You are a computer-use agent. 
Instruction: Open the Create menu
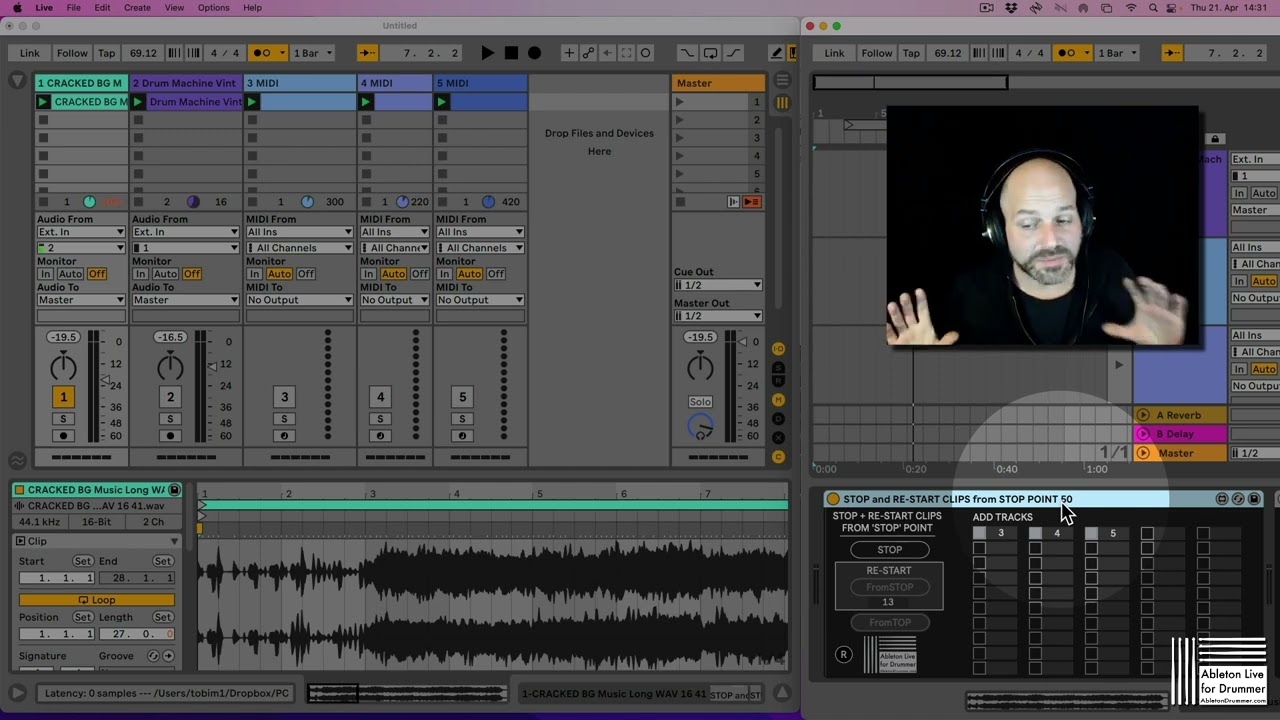click(x=137, y=8)
